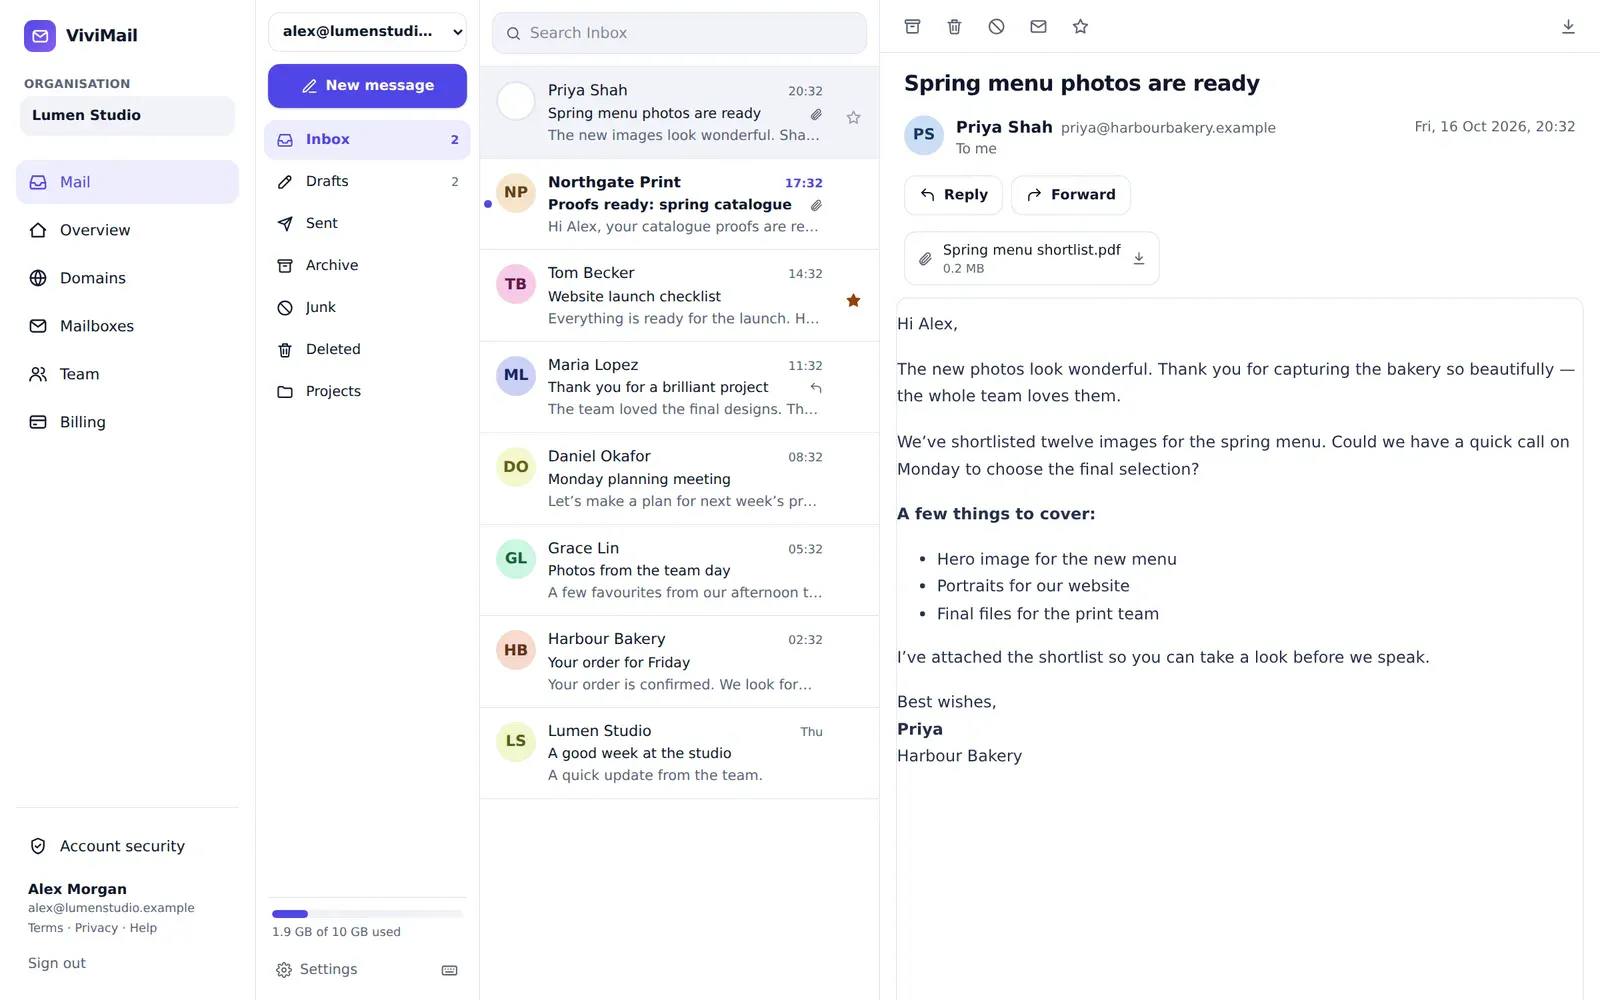Viewport: 1600px width, 1000px height.
Task: Open the Mailboxes section
Action: click(x=127, y=326)
